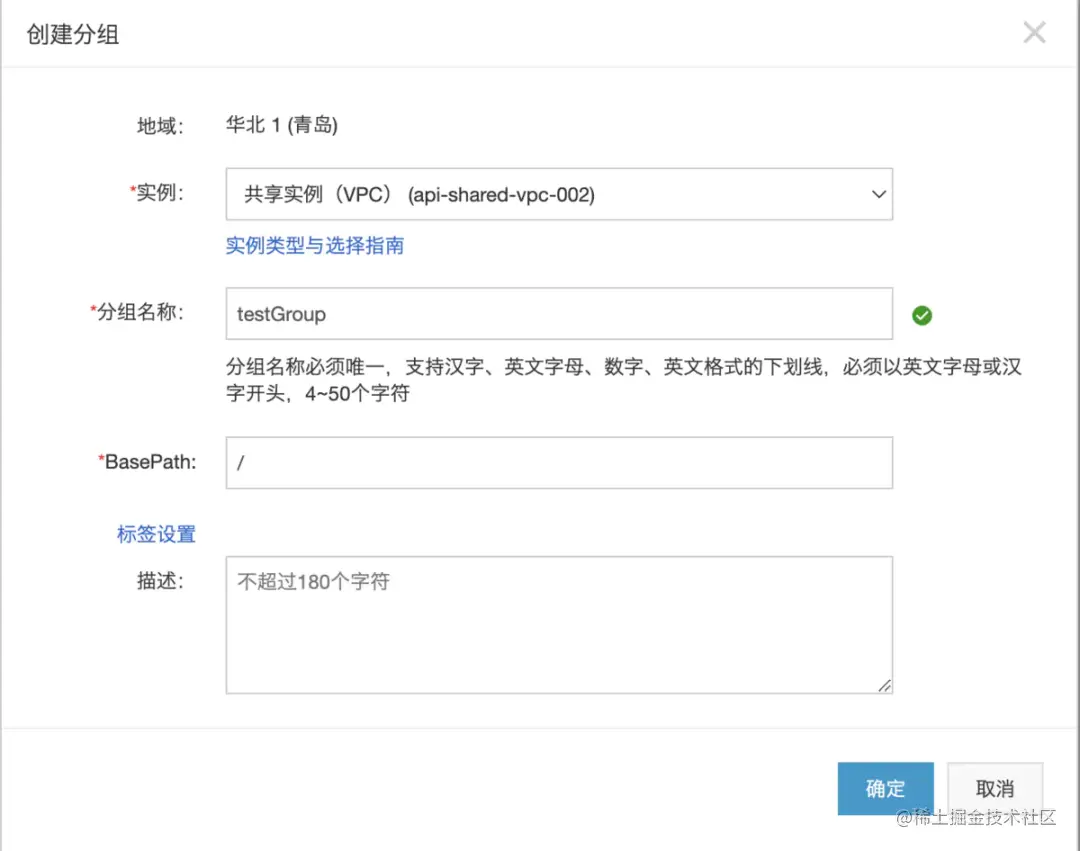Close the 创建分组 dialog
This screenshot has width=1080, height=851.
(1034, 32)
